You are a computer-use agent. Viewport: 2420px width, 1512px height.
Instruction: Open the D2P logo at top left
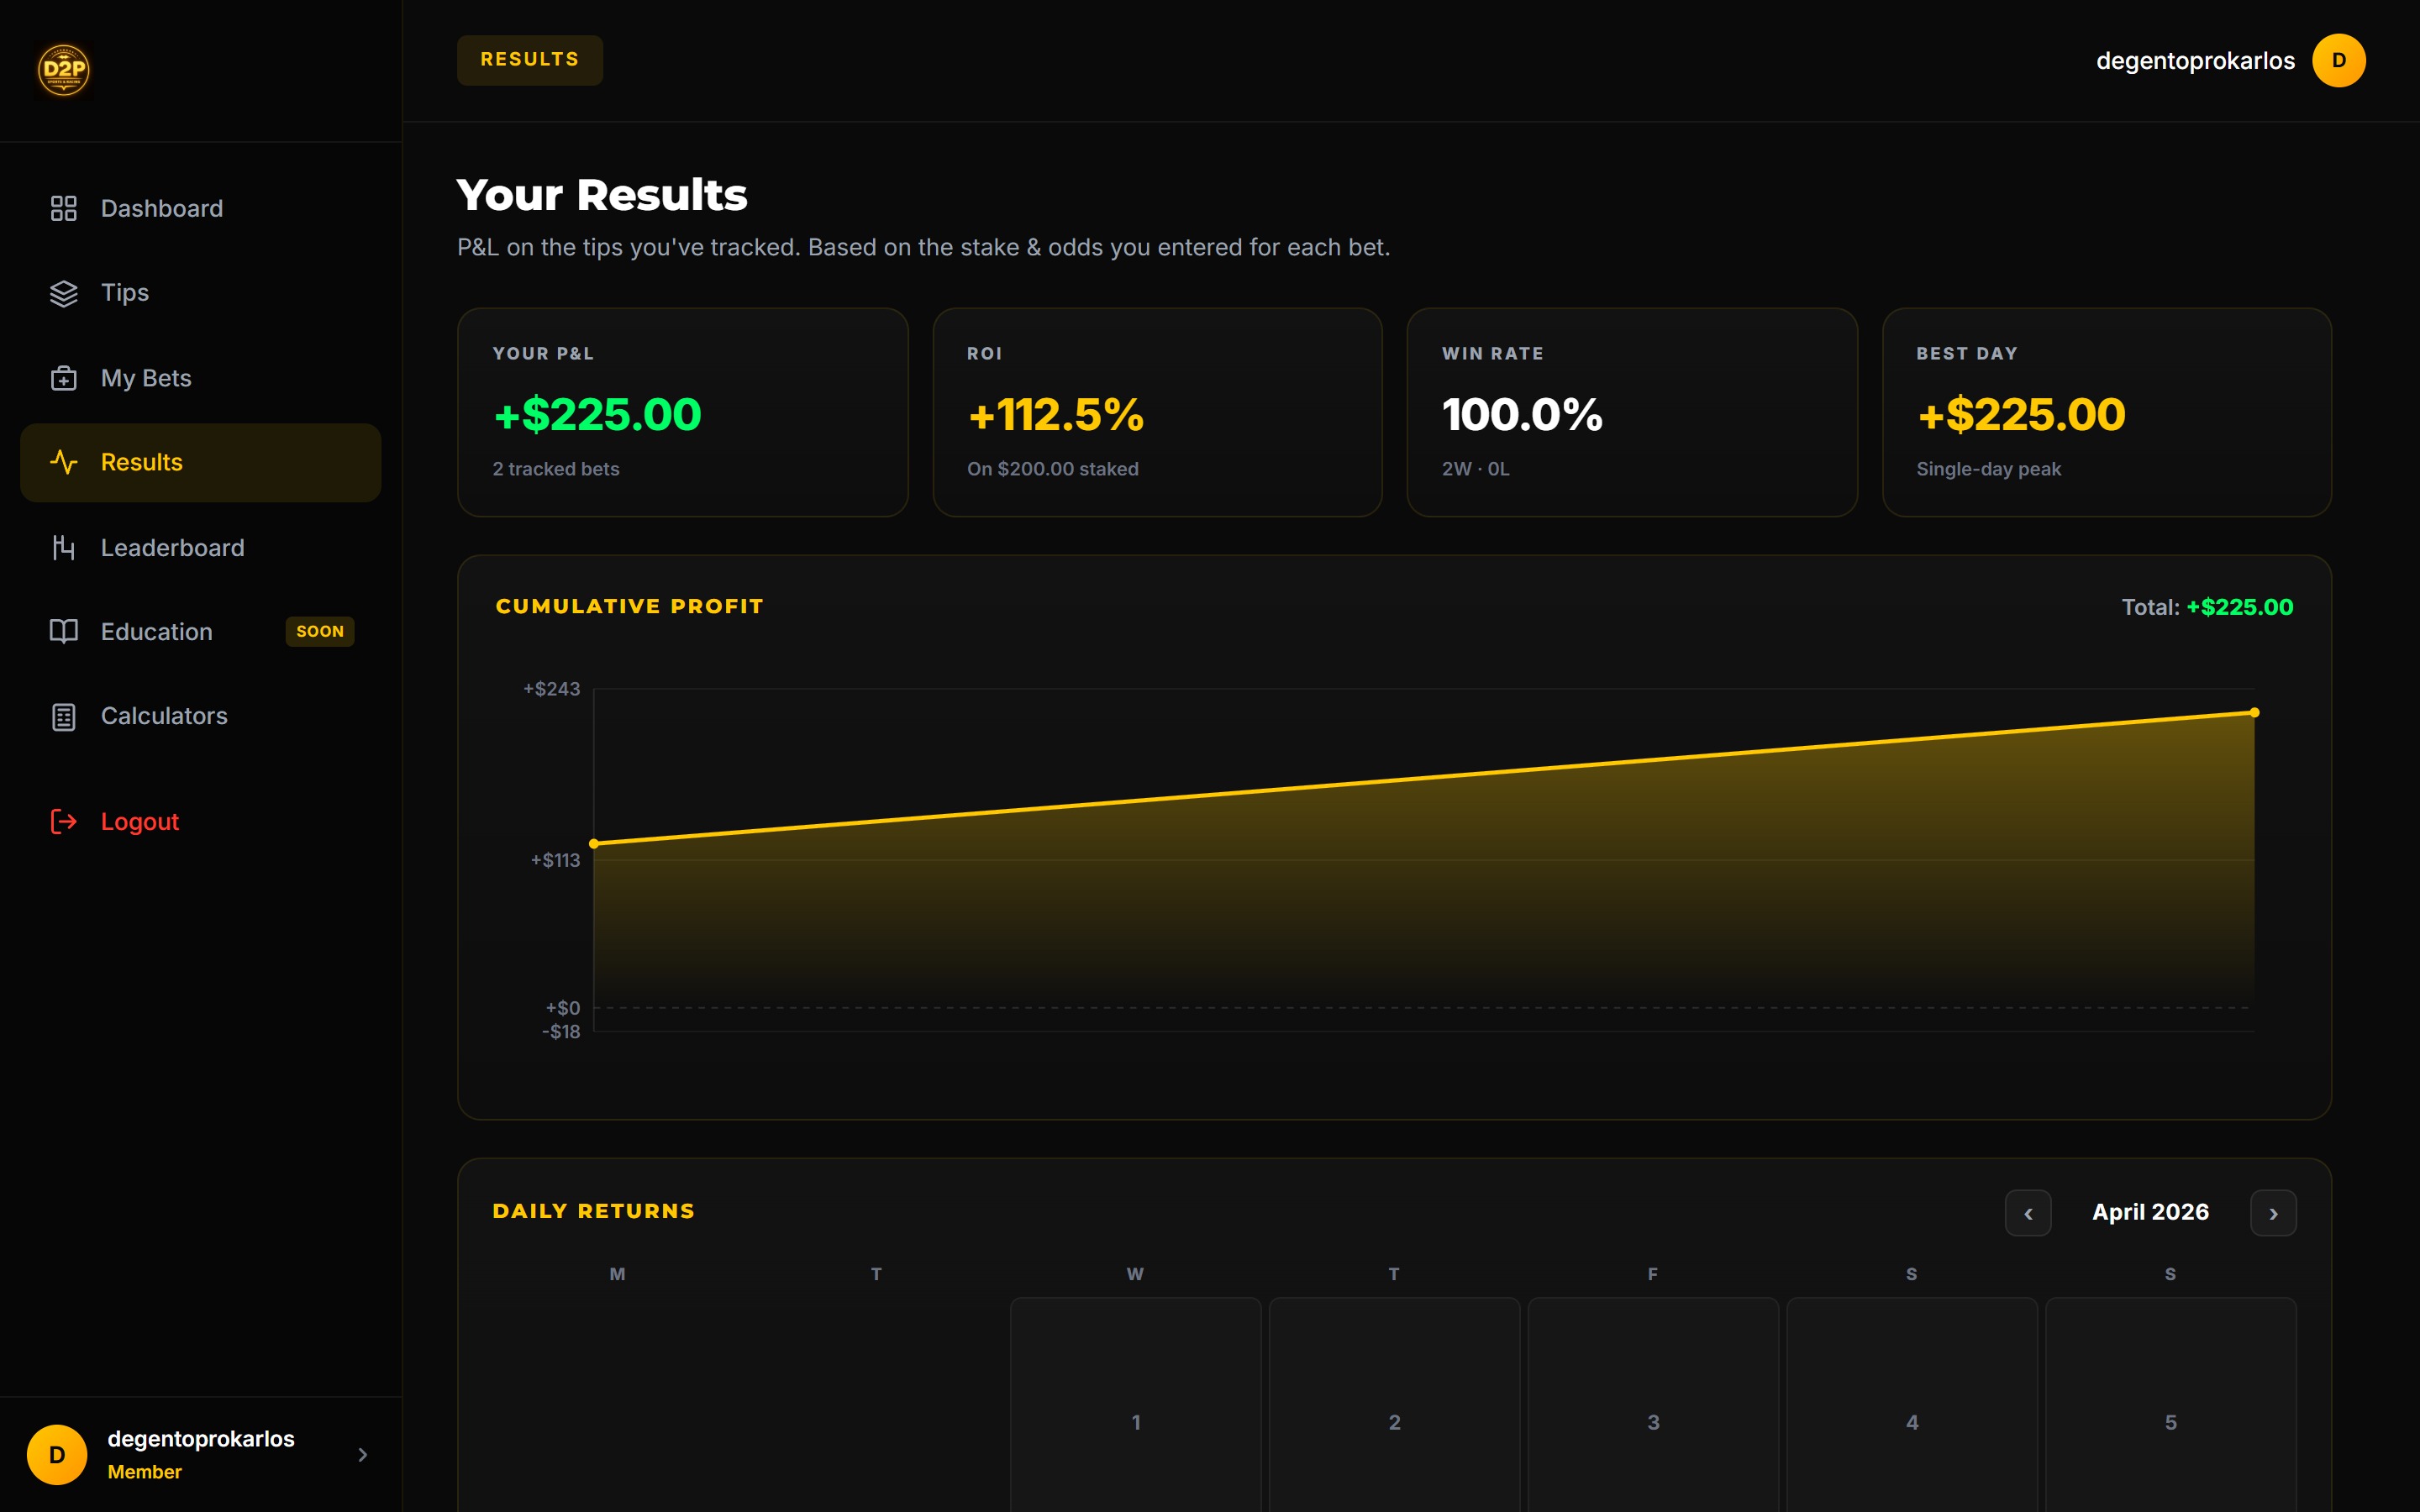pos(63,69)
